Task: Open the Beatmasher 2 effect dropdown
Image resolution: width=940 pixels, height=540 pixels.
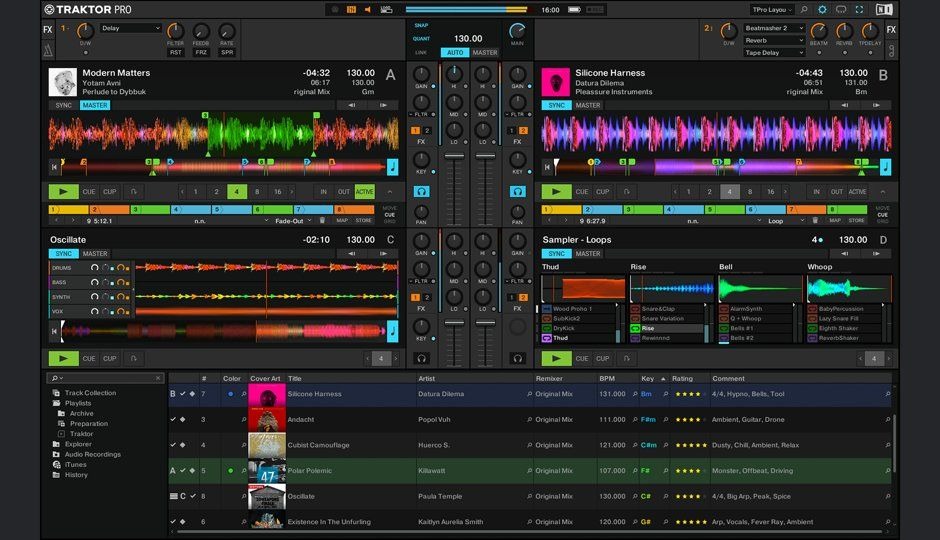Action: [x=774, y=28]
